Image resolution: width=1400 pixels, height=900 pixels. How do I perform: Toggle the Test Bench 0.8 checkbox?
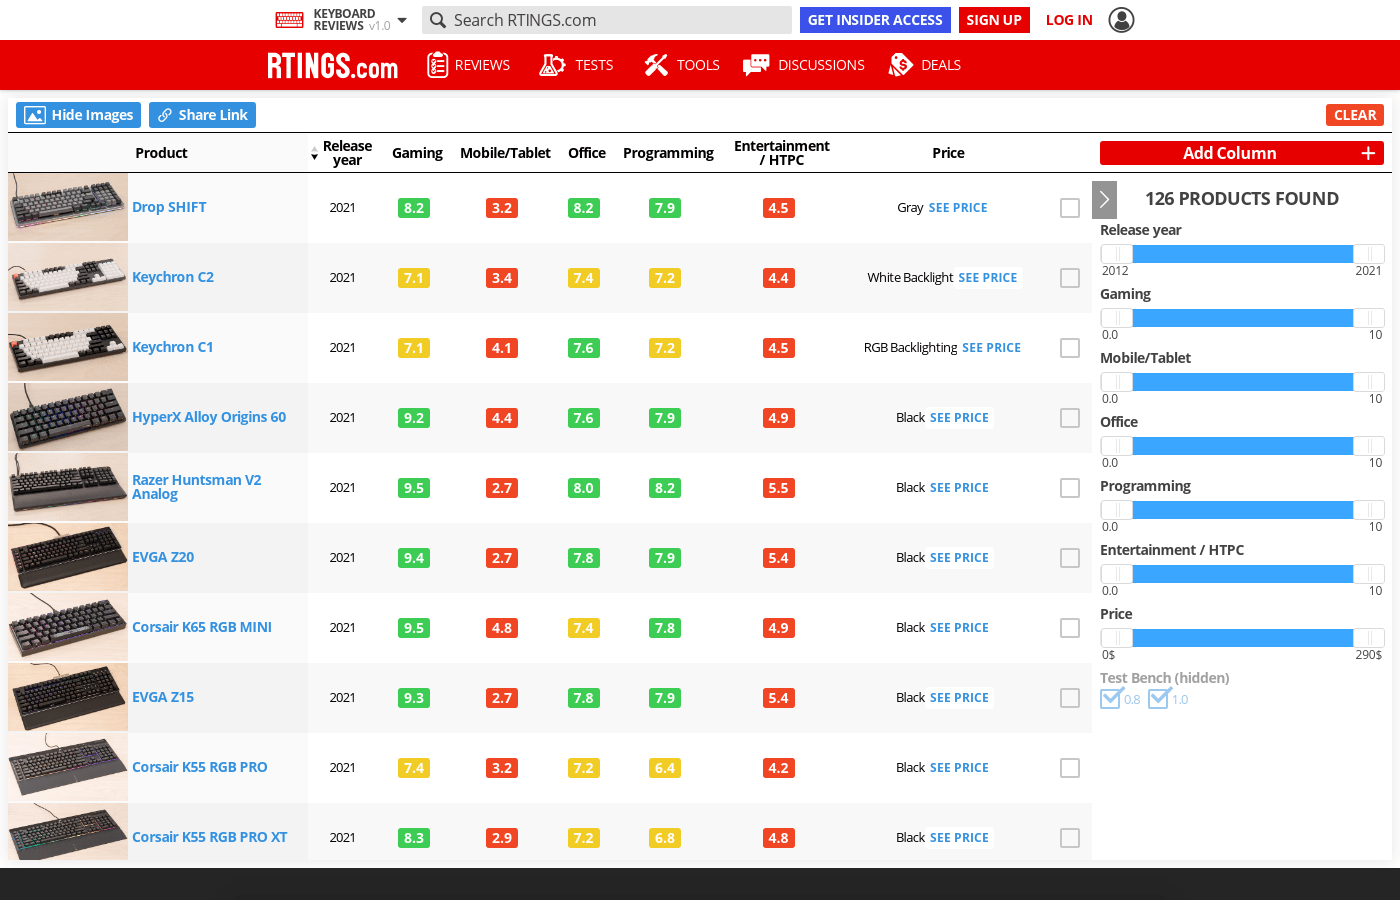(x=1111, y=699)
